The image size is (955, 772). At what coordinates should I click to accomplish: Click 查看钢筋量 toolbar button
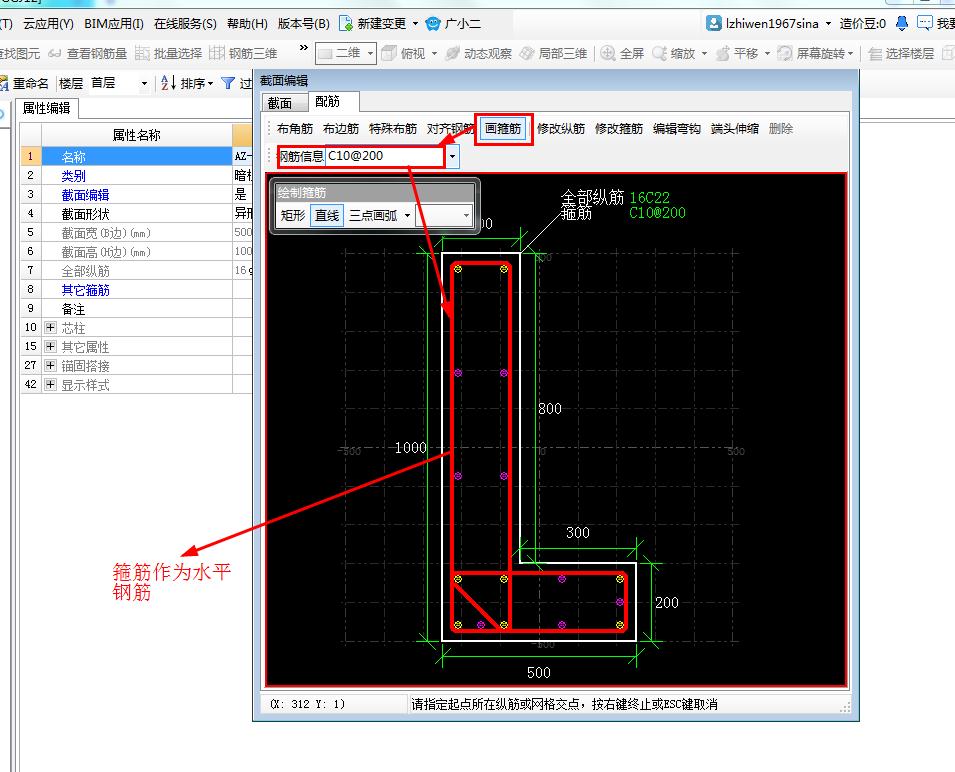(x=88, y=54)
